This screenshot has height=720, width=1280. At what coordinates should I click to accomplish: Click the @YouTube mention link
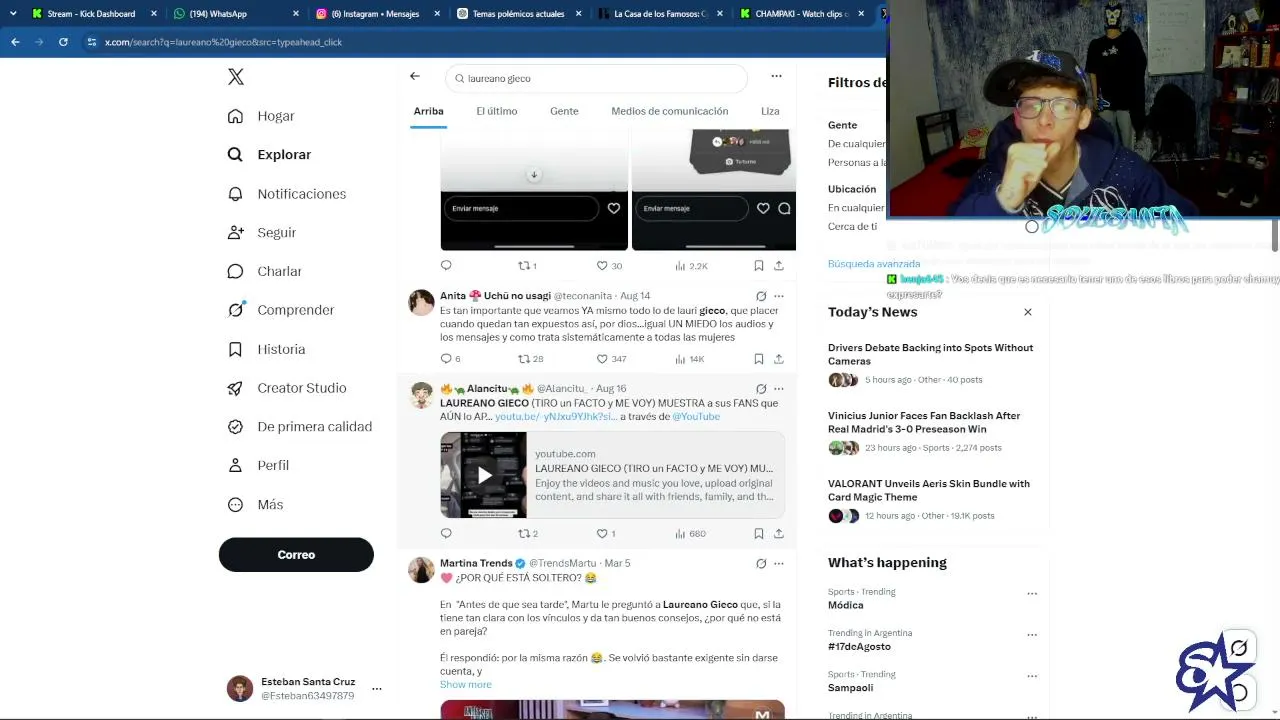[x=696, y=417]
